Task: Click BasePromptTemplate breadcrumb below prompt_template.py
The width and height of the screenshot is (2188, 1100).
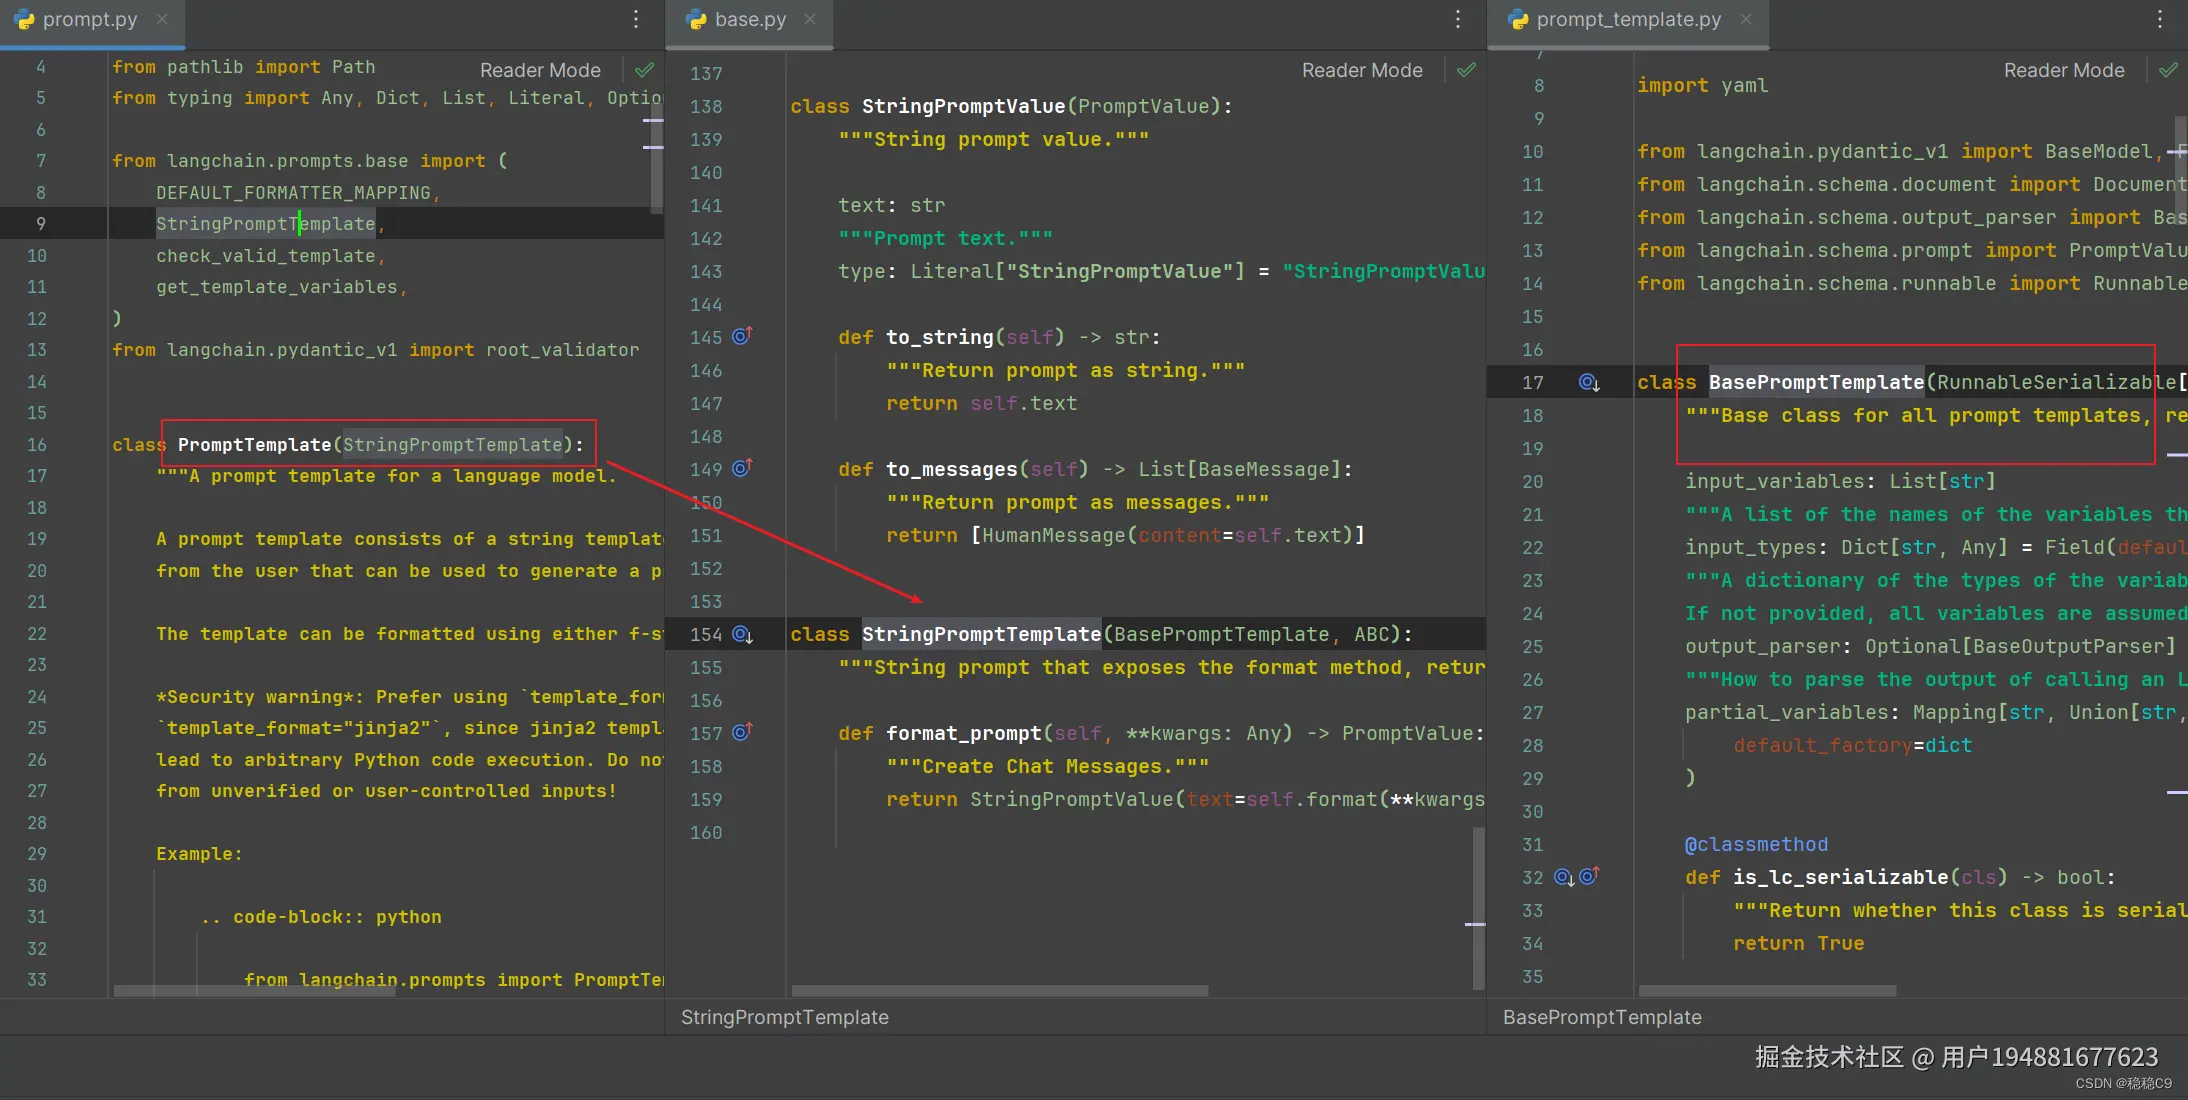Action: click(x=1602, y=1017)
